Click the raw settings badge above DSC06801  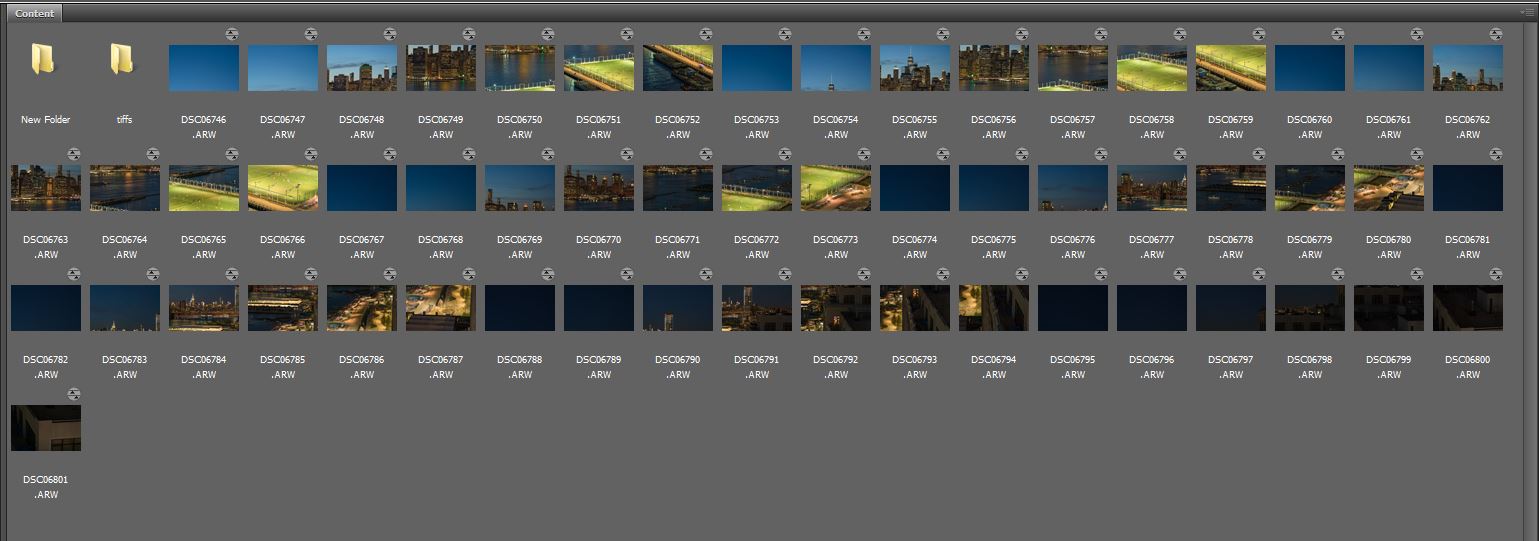click(x=73, y=394)
